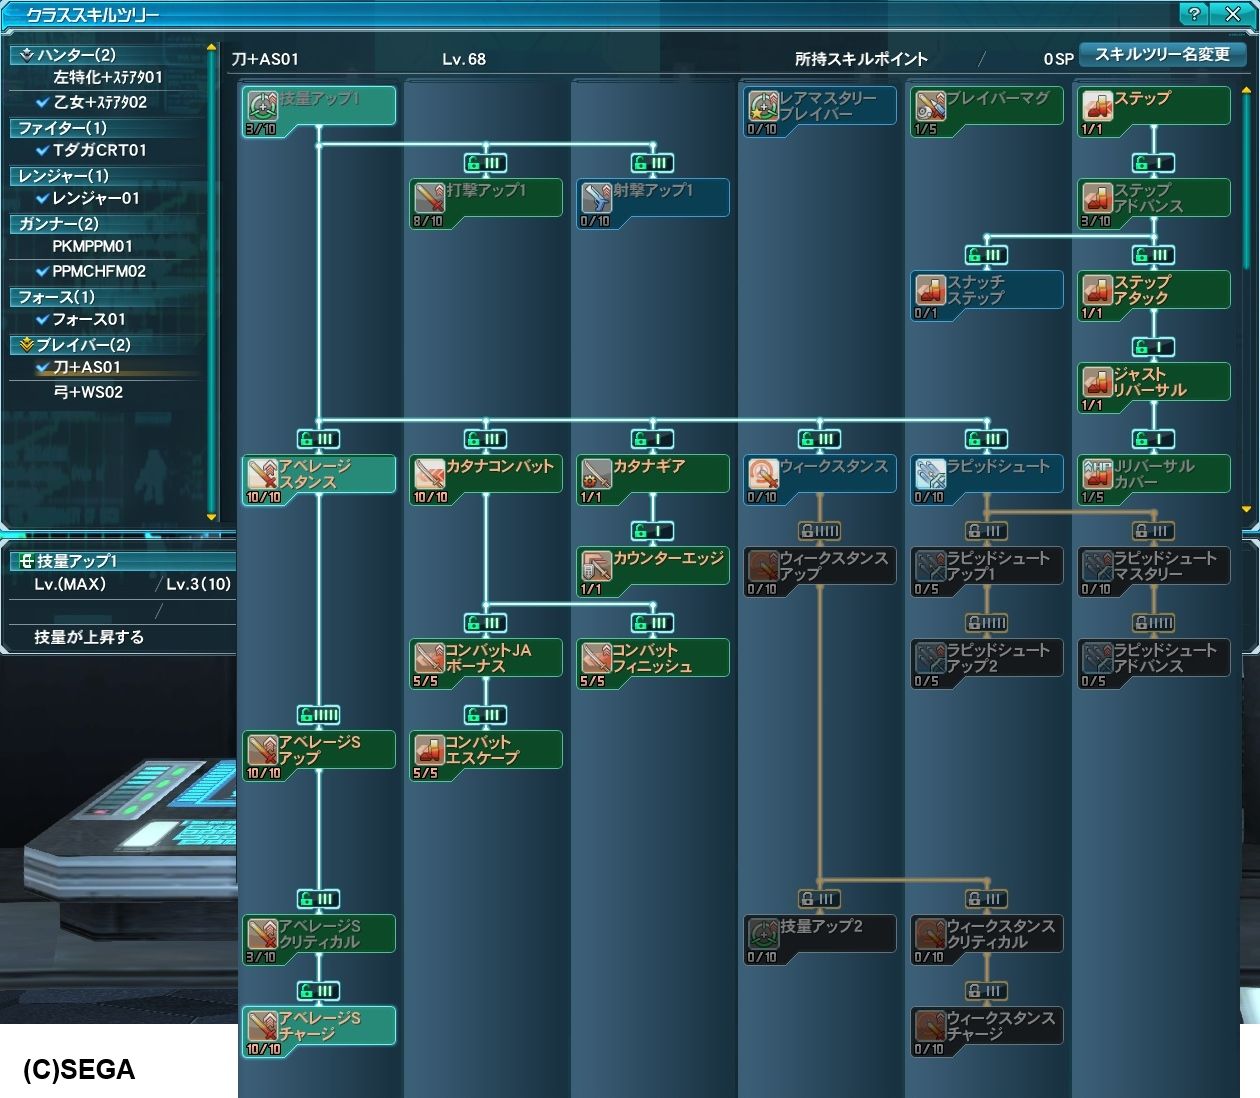Select the 射撃アップ1 skill icon
Screen dimensions: 1260x1098
click(596, 197)
